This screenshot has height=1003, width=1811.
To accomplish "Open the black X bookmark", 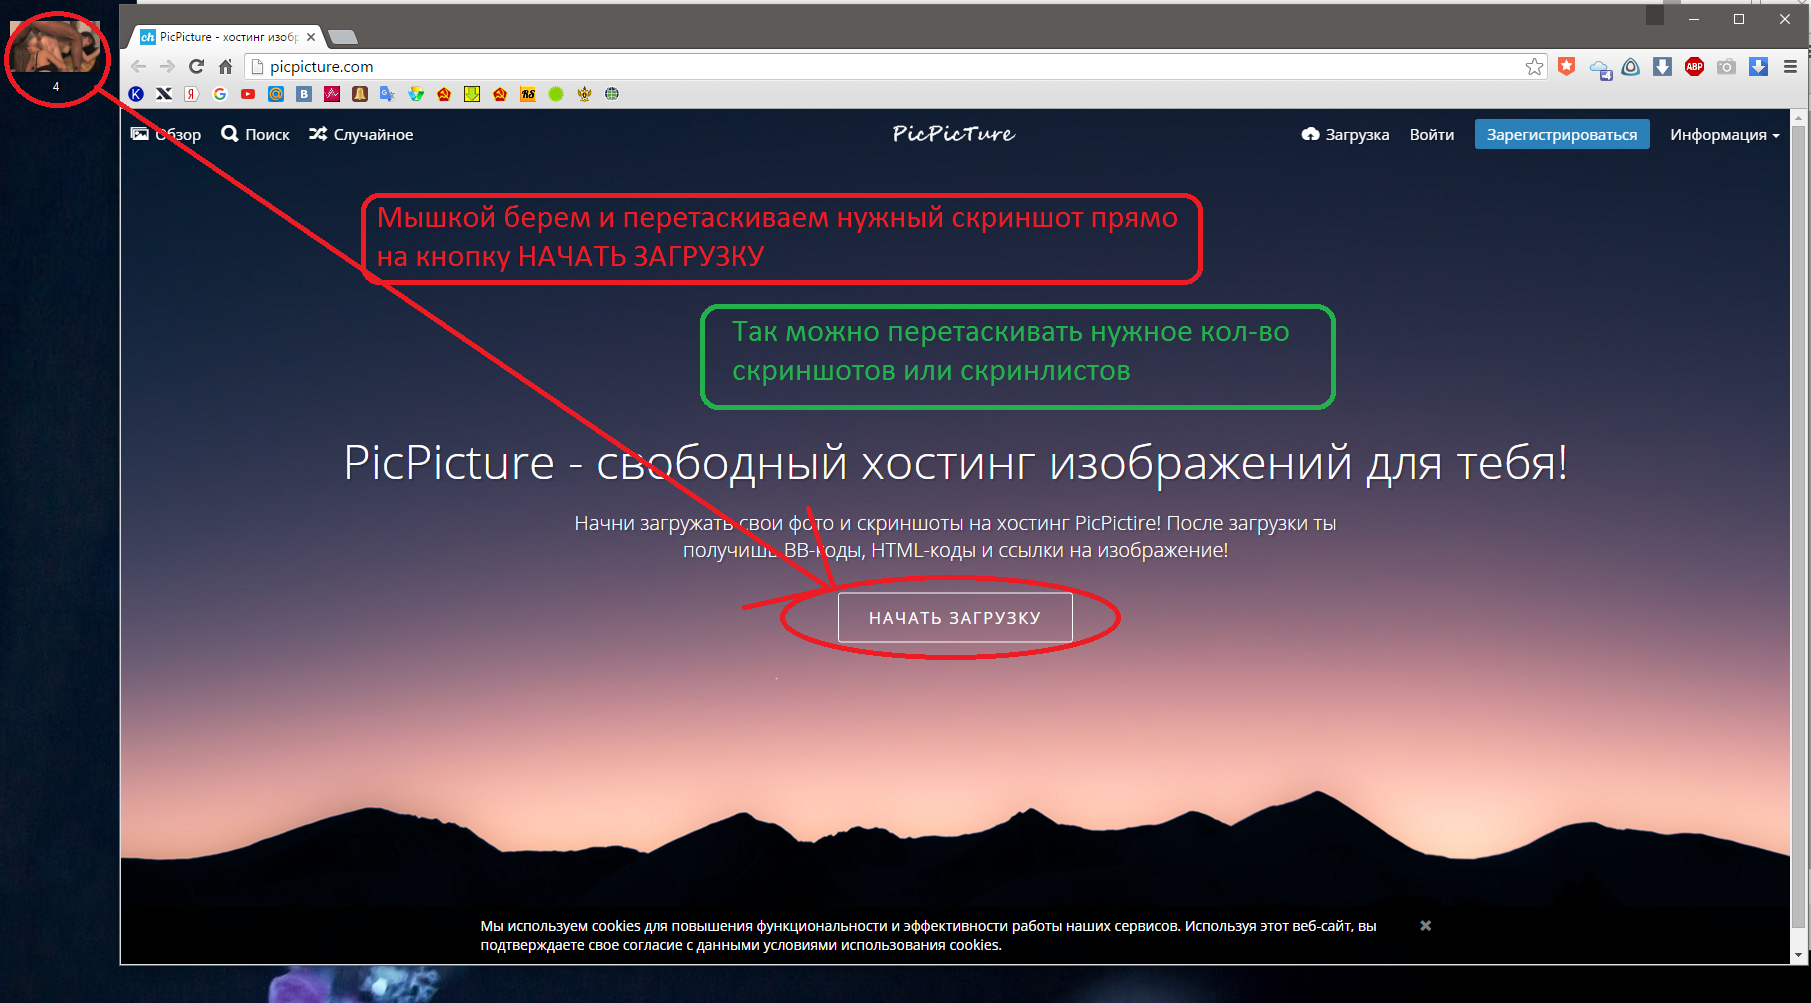I will pyautogui.click(x=164, y=94).
